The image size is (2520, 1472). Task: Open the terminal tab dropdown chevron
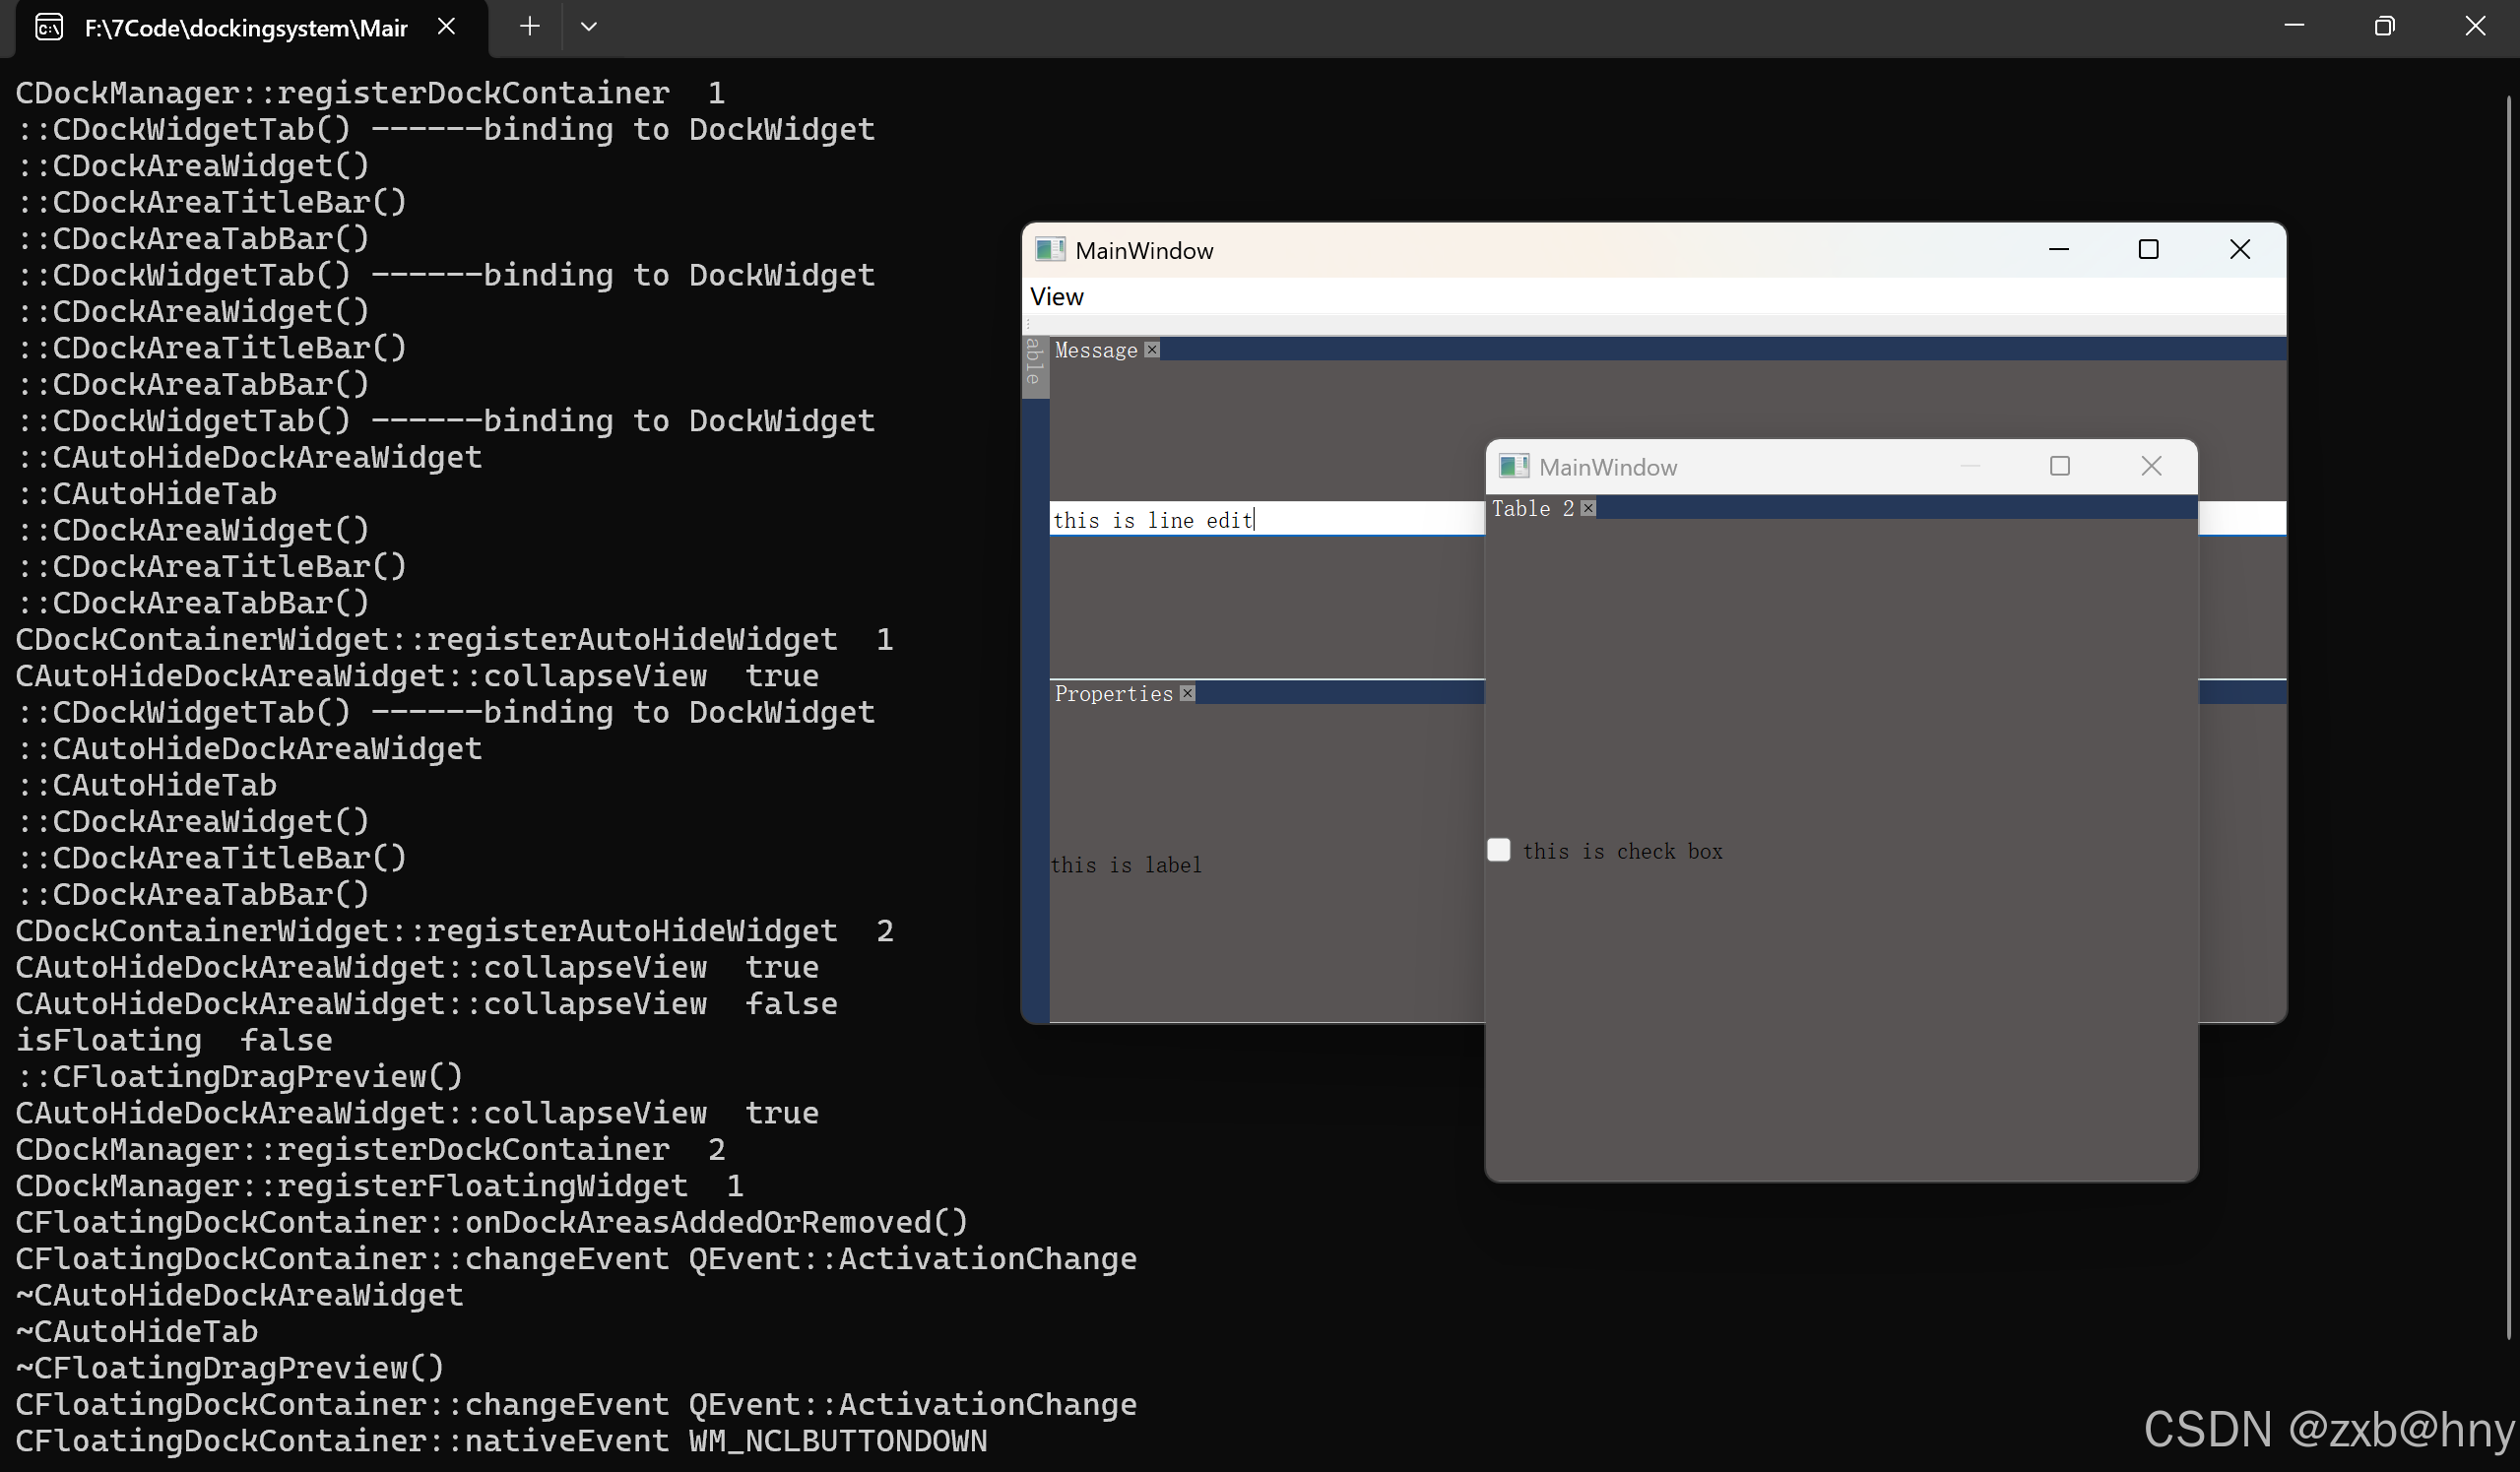pyautogui.click(x=588, y=27)
